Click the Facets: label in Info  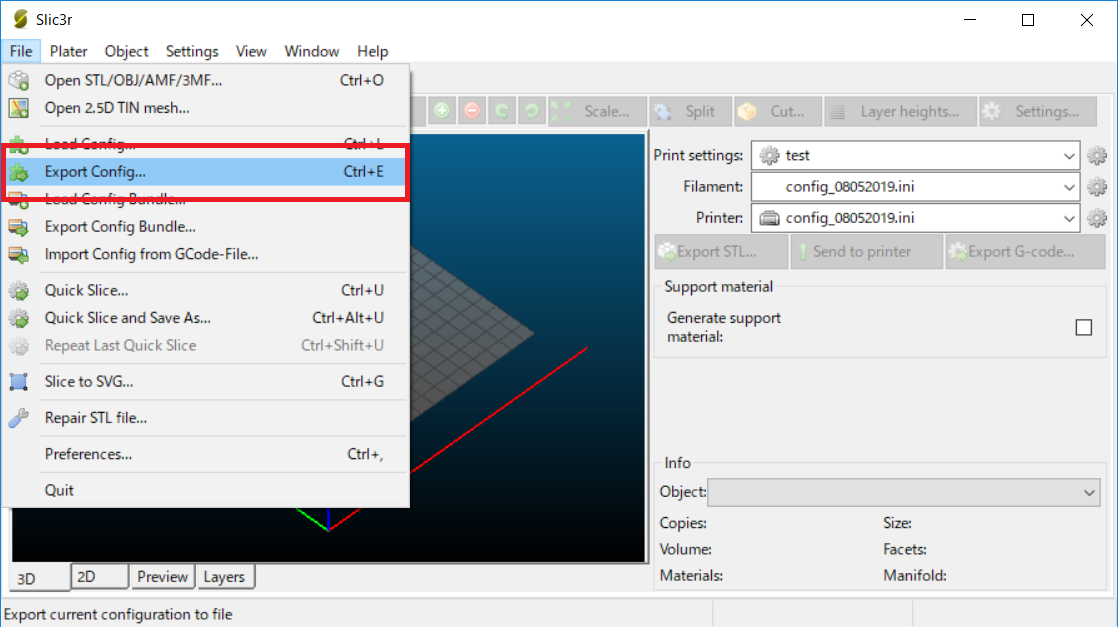(905, 549)
